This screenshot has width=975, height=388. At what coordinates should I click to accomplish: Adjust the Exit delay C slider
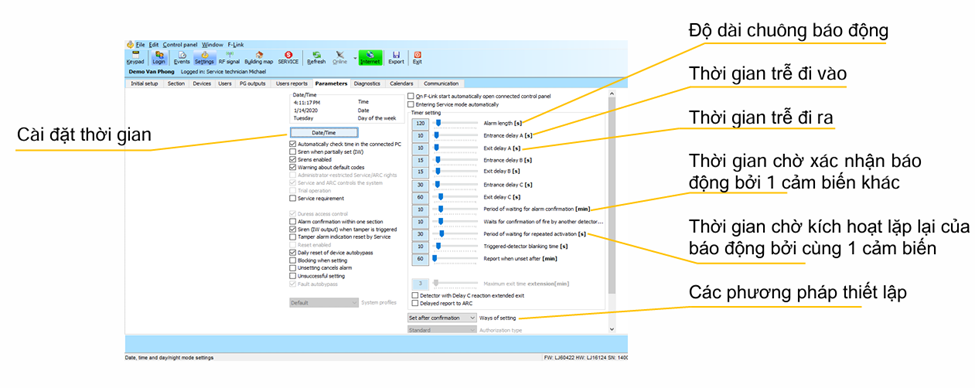441,196
